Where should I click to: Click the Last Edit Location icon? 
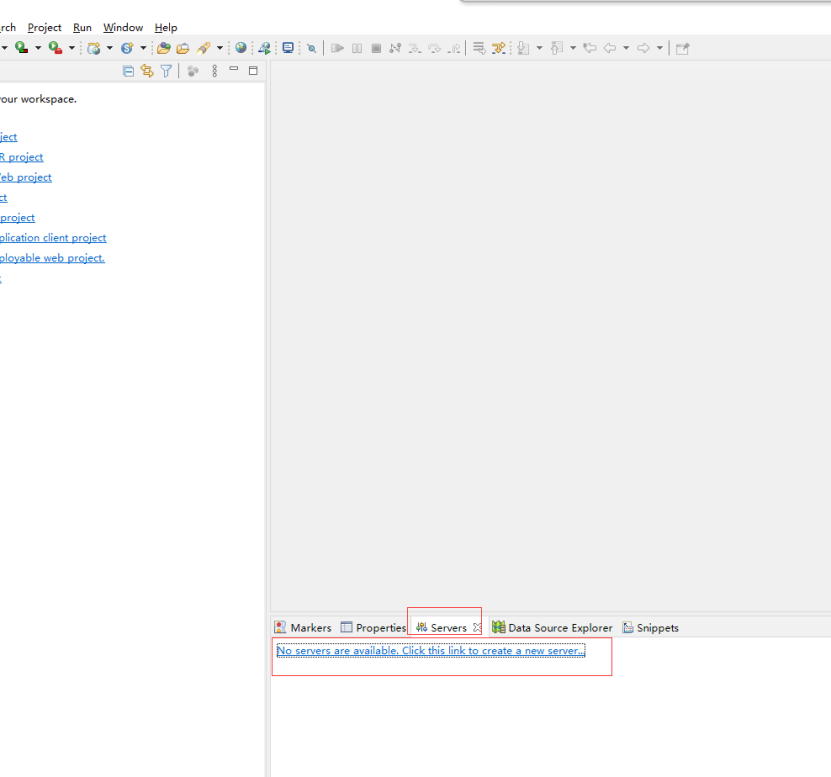tap(590, 48)
